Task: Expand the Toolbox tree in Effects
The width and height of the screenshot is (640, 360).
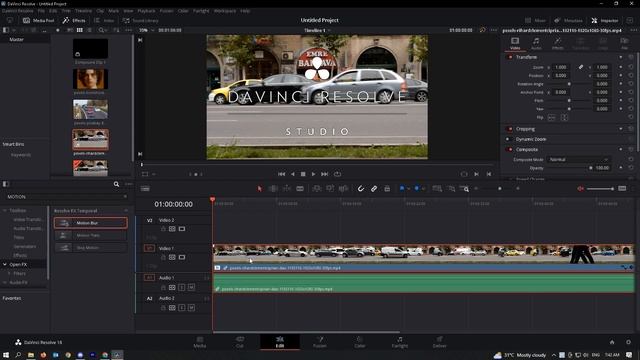Action: click(5, 211)
